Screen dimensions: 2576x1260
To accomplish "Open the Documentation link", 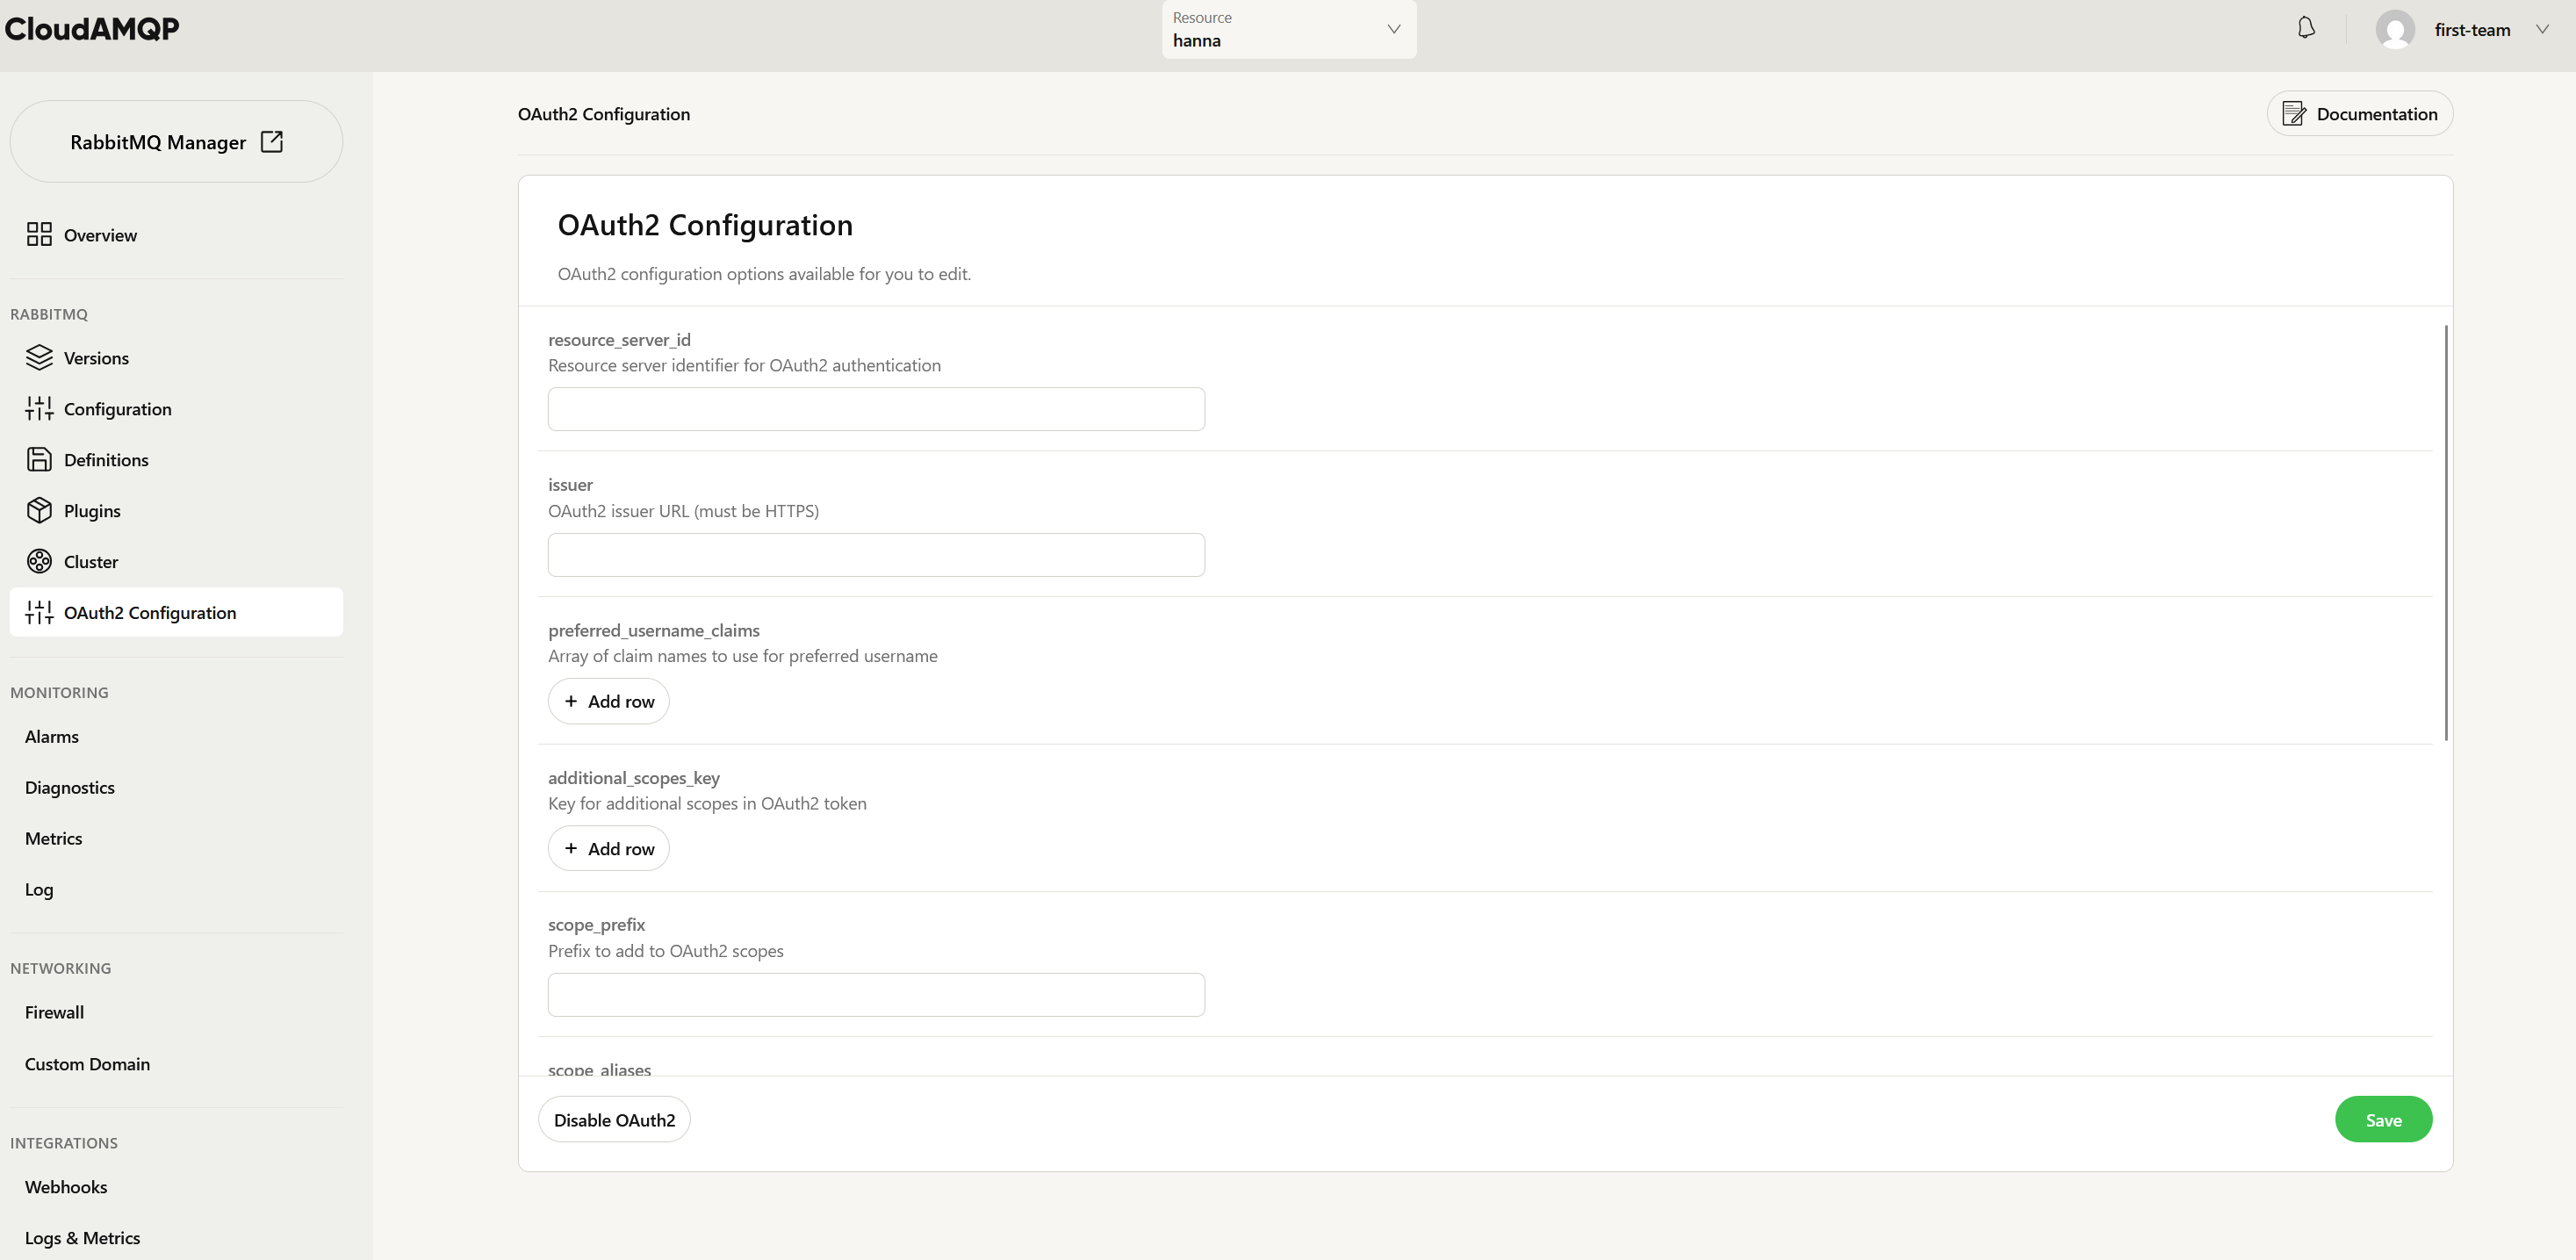I will (x=2359, y=113).
